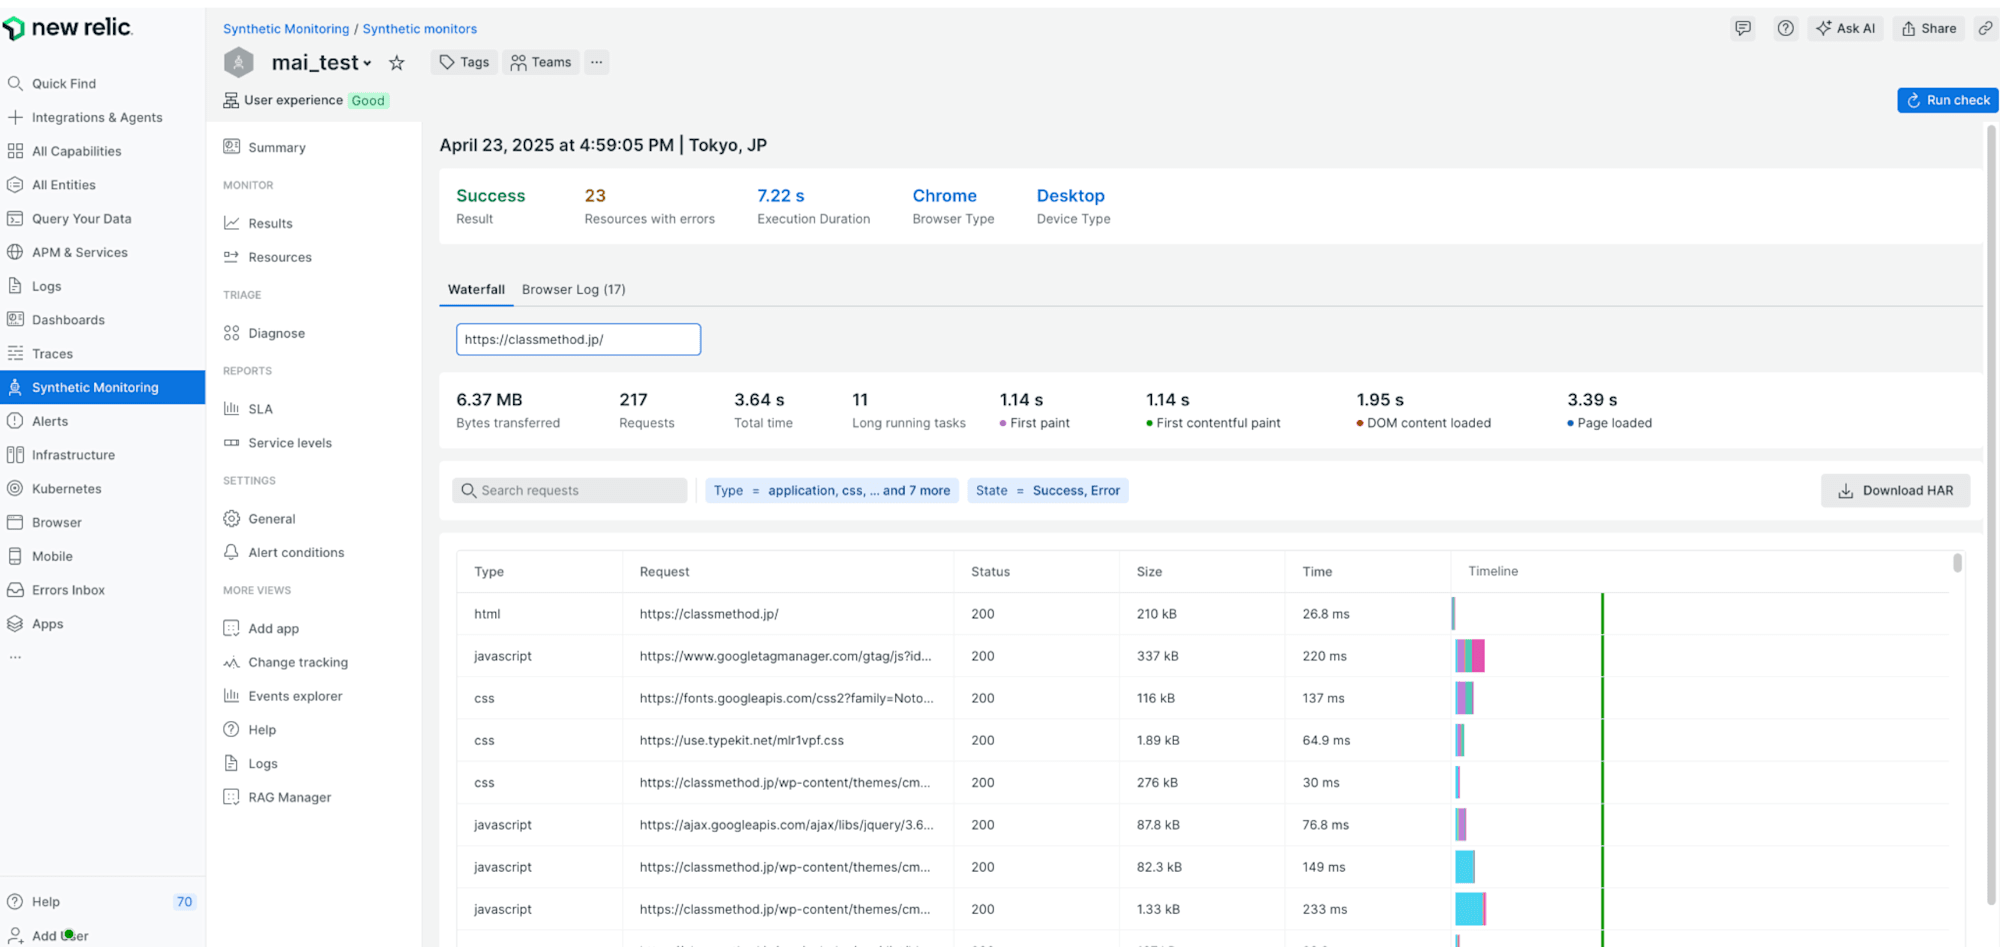The width and height of the screenshot is (2000, 947).
Task: Open Quick Find search icon
Action: click(x=15, y=83)
